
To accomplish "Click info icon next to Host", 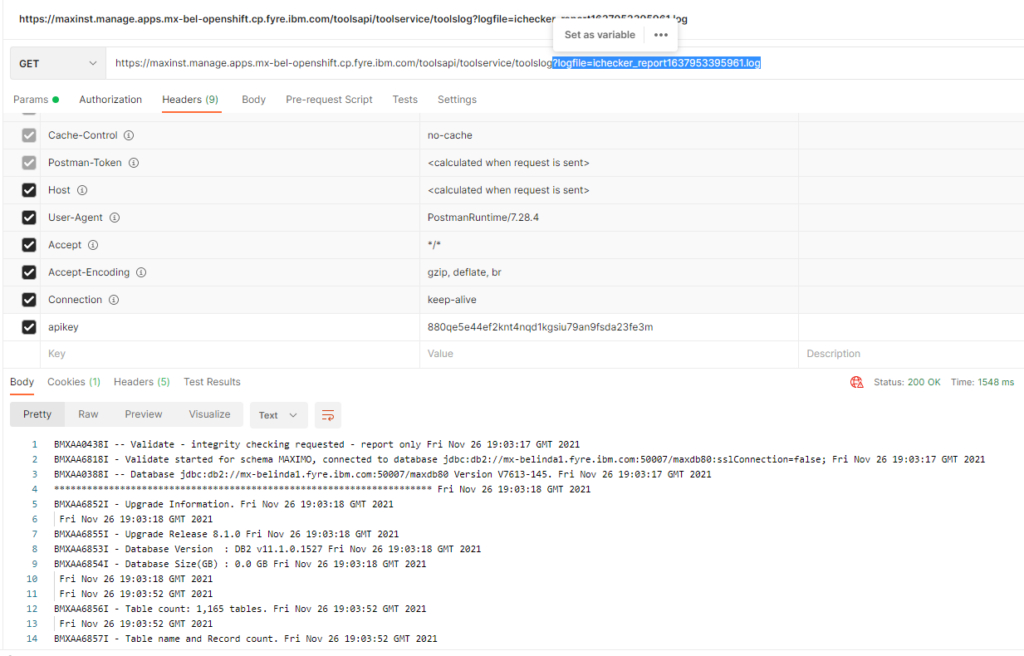I will (x=82, y=190).
